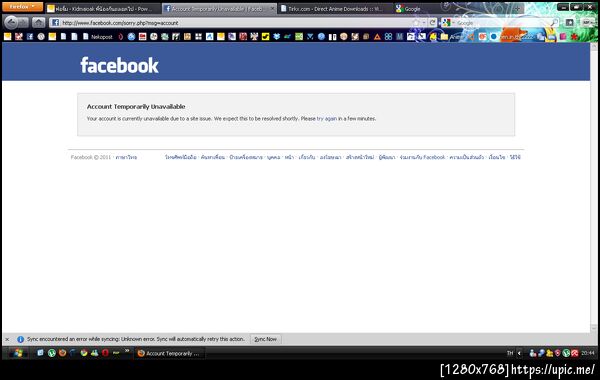Screen dimensions: 600x380
Task: Click the Facebook favicon in address bar
Action: (x=55, y=23)
